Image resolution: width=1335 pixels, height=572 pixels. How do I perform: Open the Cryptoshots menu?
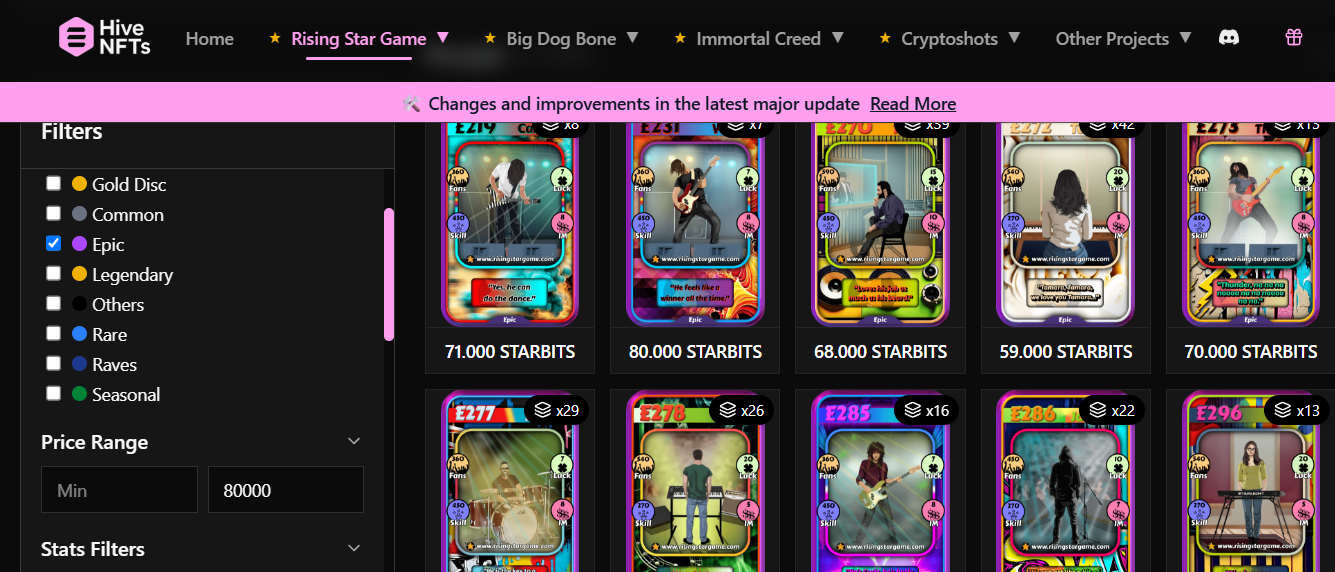[950, 38]
